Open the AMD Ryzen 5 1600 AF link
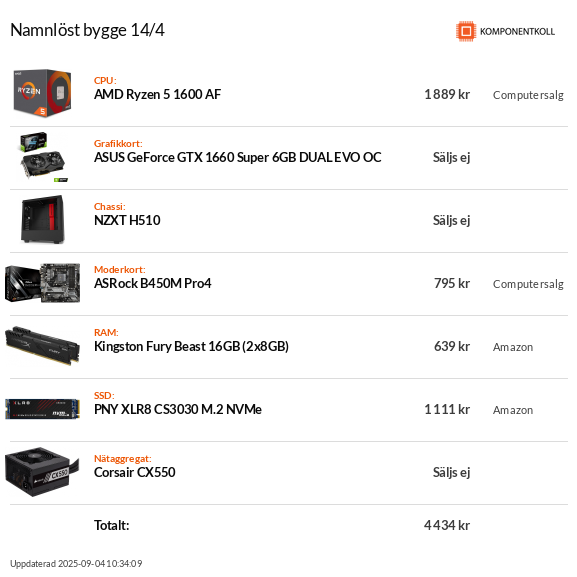Screen dimensions: 577x577 [x=157, y=95]
